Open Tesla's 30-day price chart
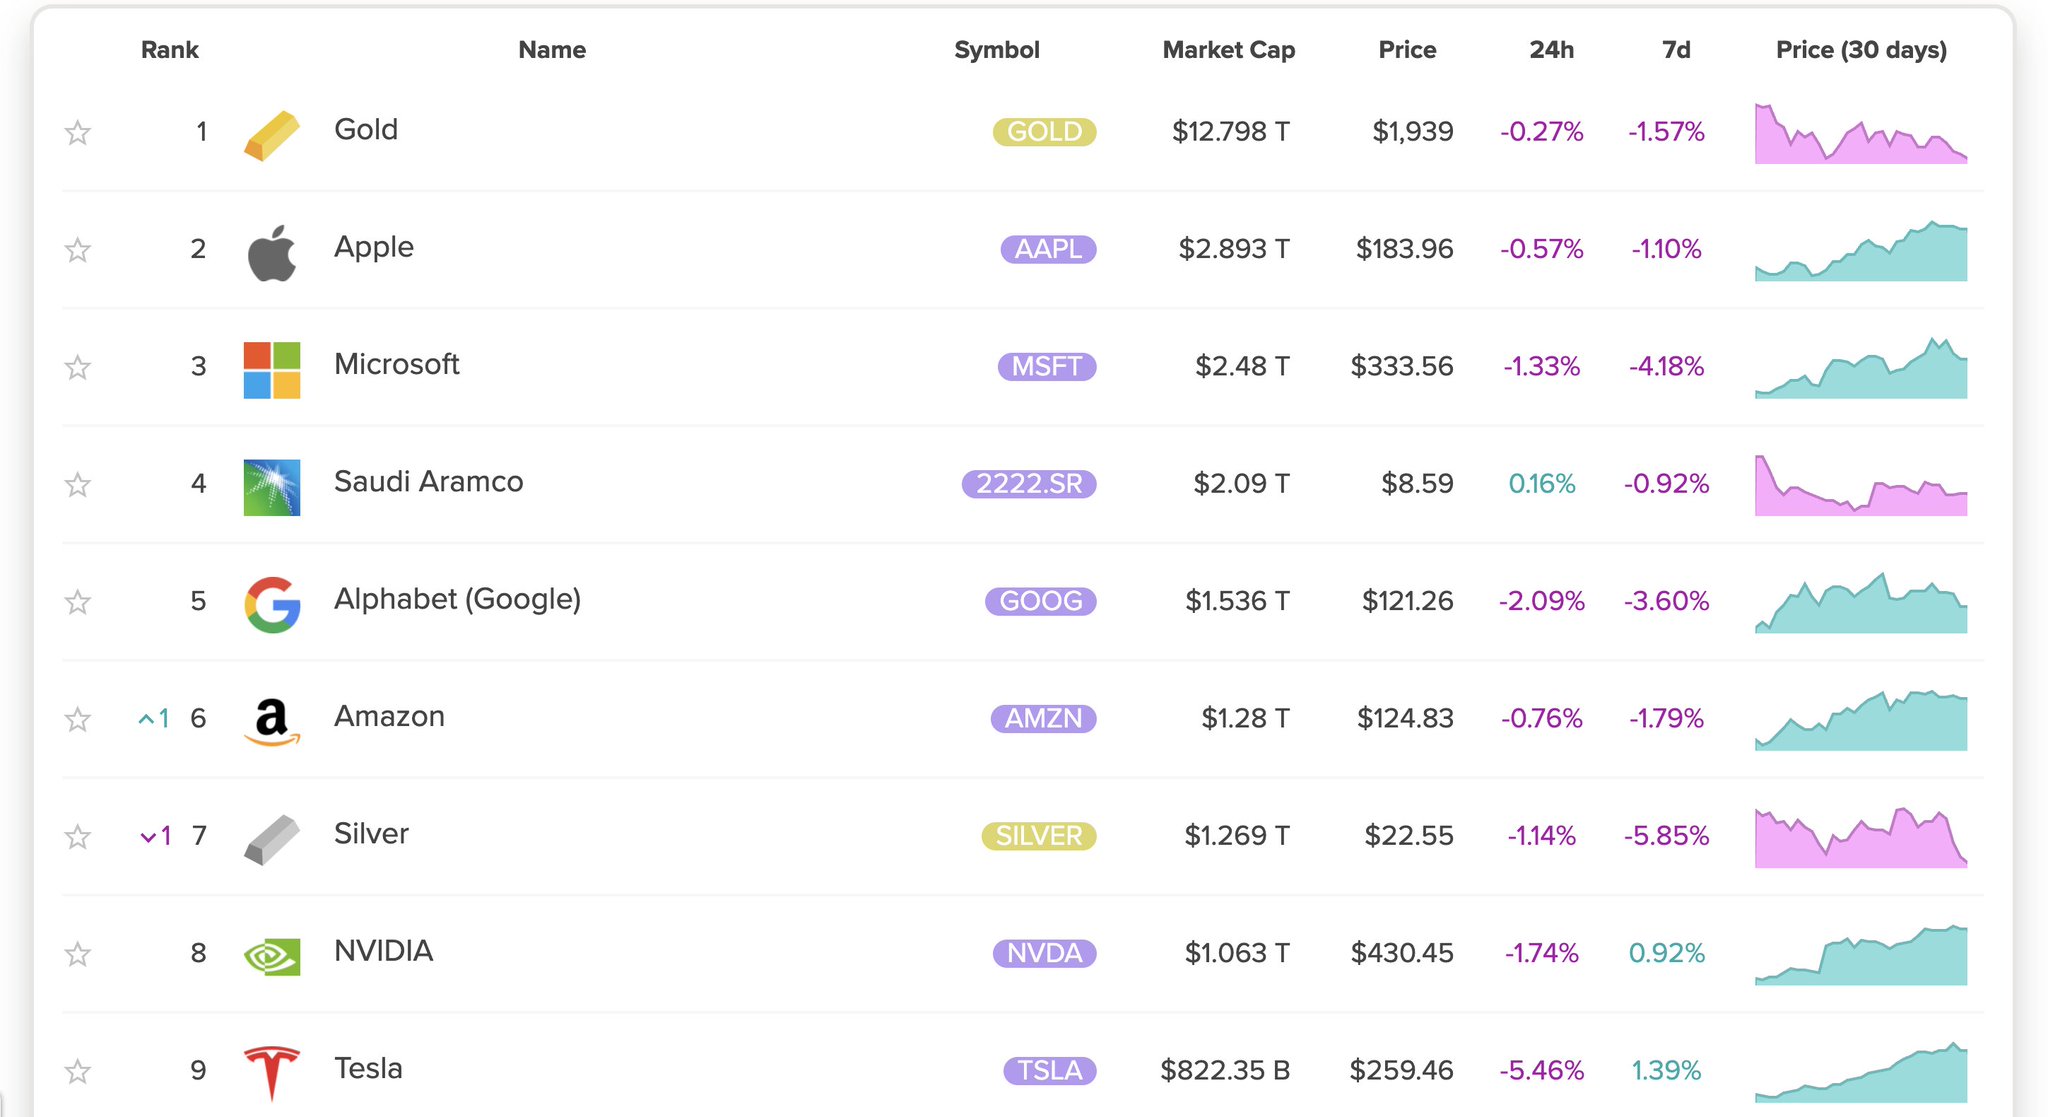Screen dimensions: 2048x1117 (1861, 1072)
